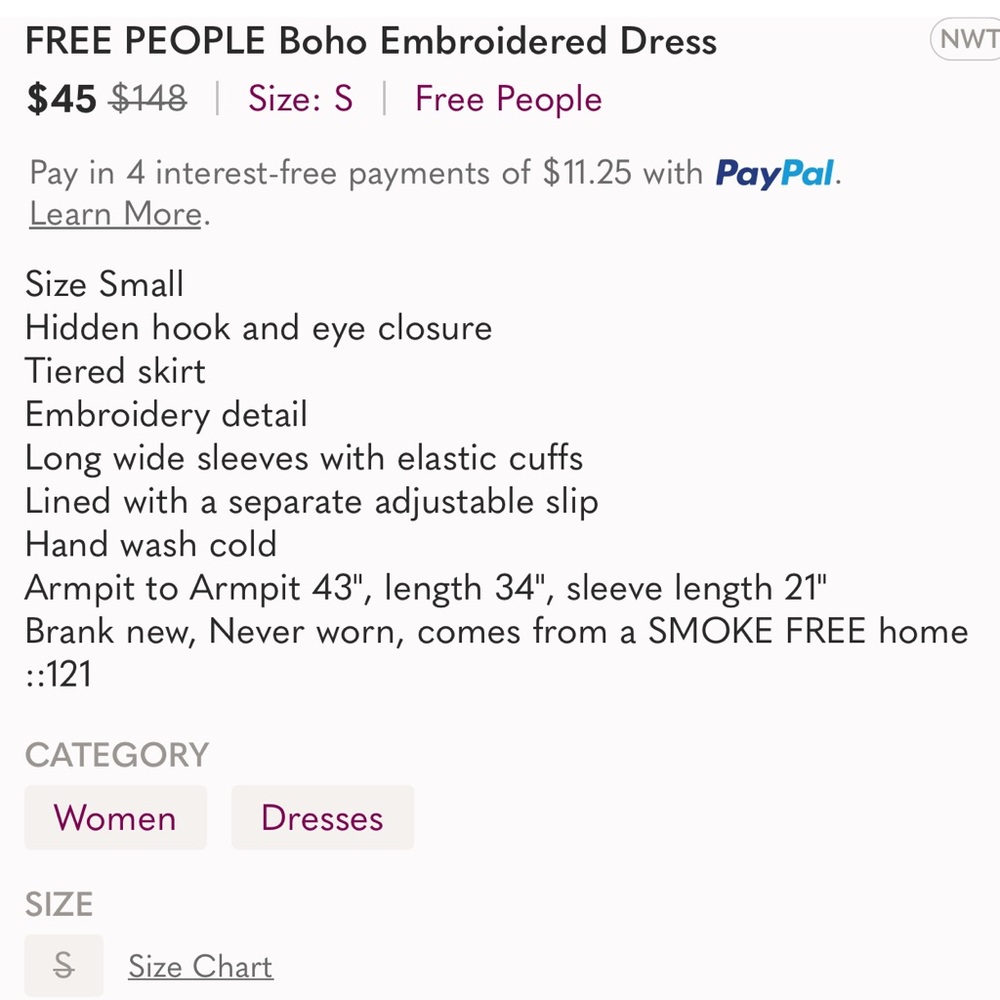Click the CATEGORY section heading
Viewport: 1000px width, 1000px height.
(117, 755)
